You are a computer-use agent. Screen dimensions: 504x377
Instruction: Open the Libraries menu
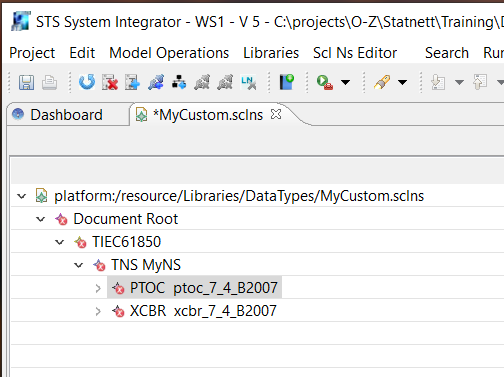point(271,53)
